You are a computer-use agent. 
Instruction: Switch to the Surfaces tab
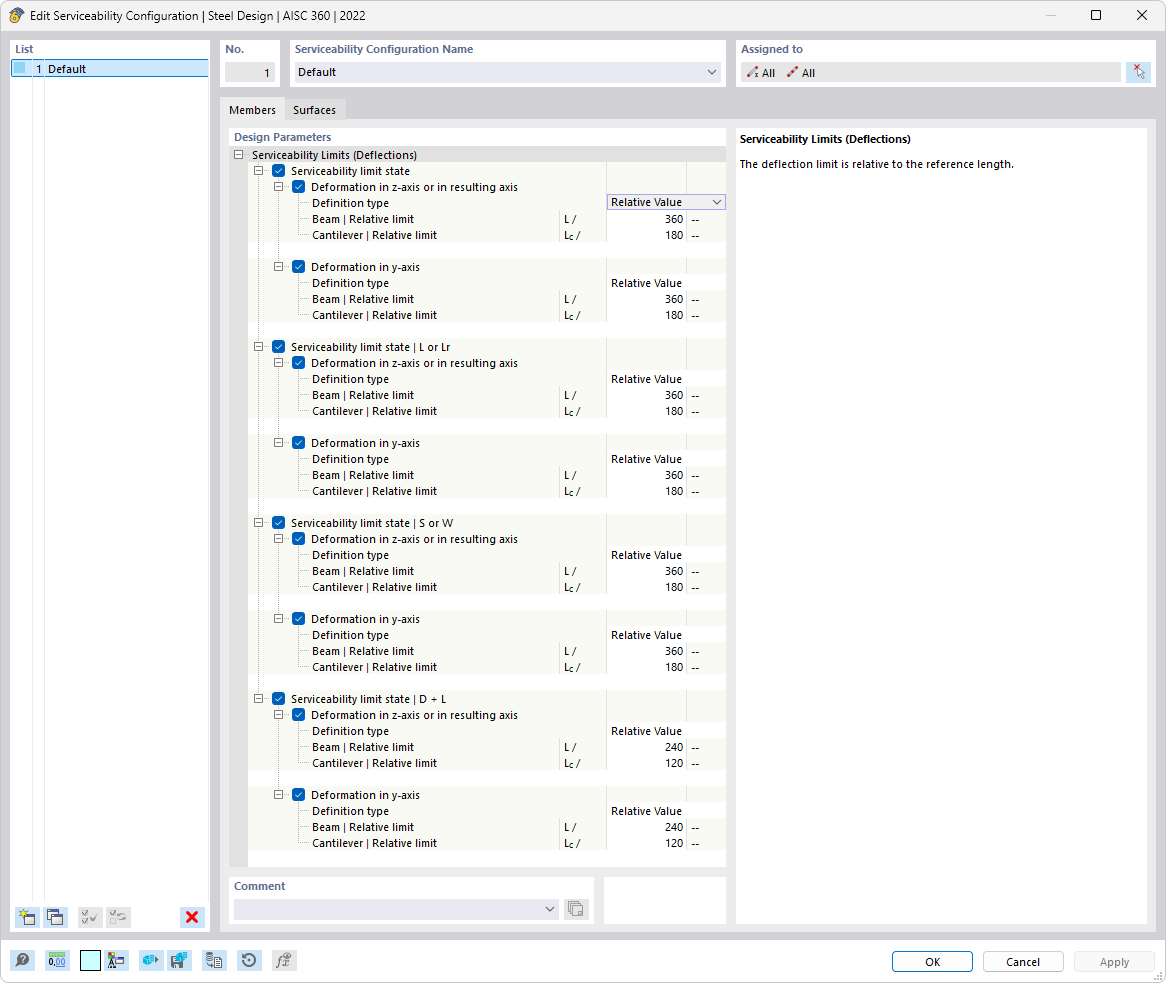[x=314, y=109]
